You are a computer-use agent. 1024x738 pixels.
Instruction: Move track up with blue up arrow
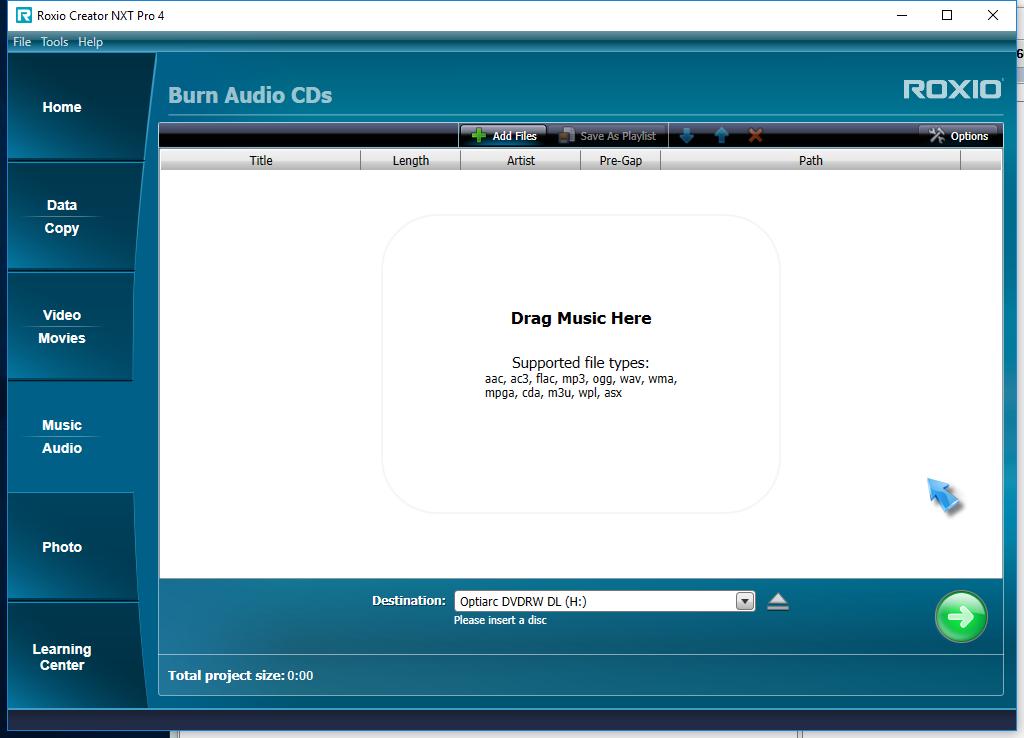point(722,136)
